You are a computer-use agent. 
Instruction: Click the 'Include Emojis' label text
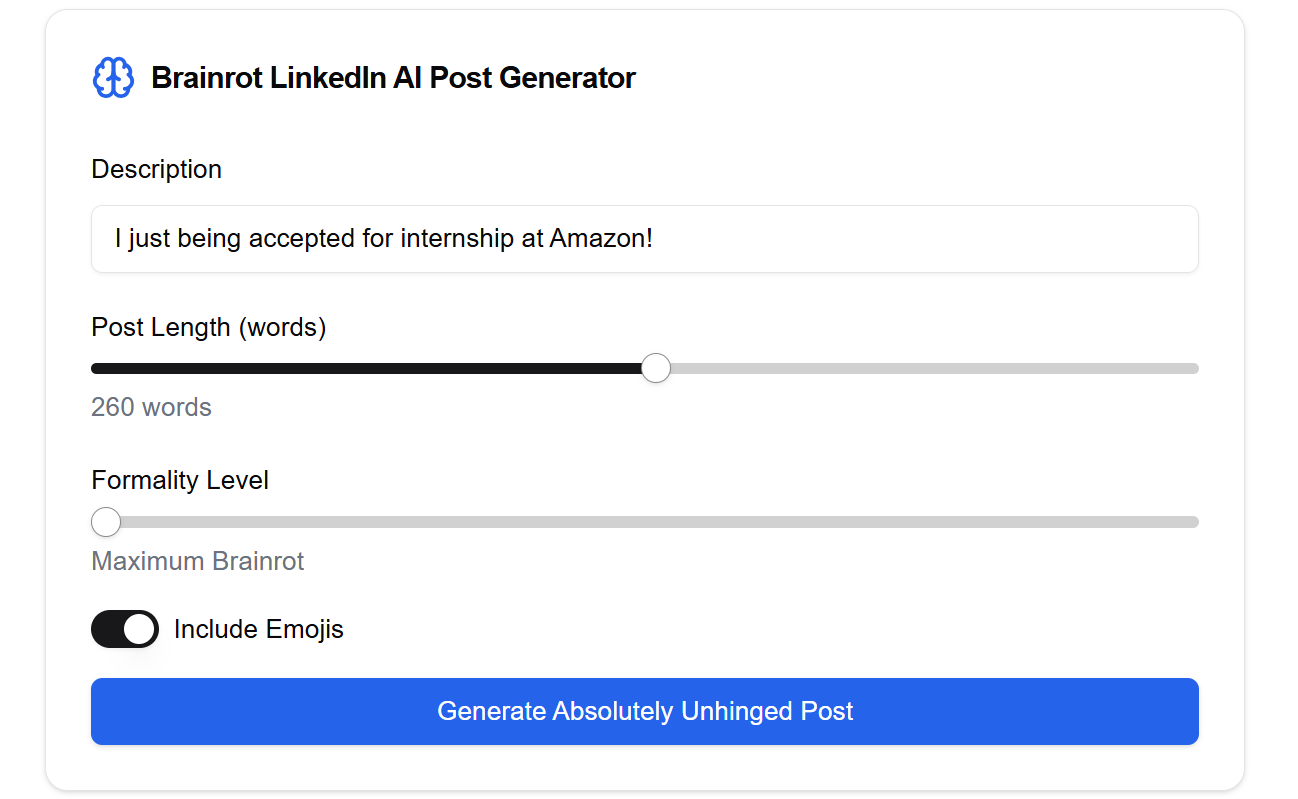click(258, 629)
